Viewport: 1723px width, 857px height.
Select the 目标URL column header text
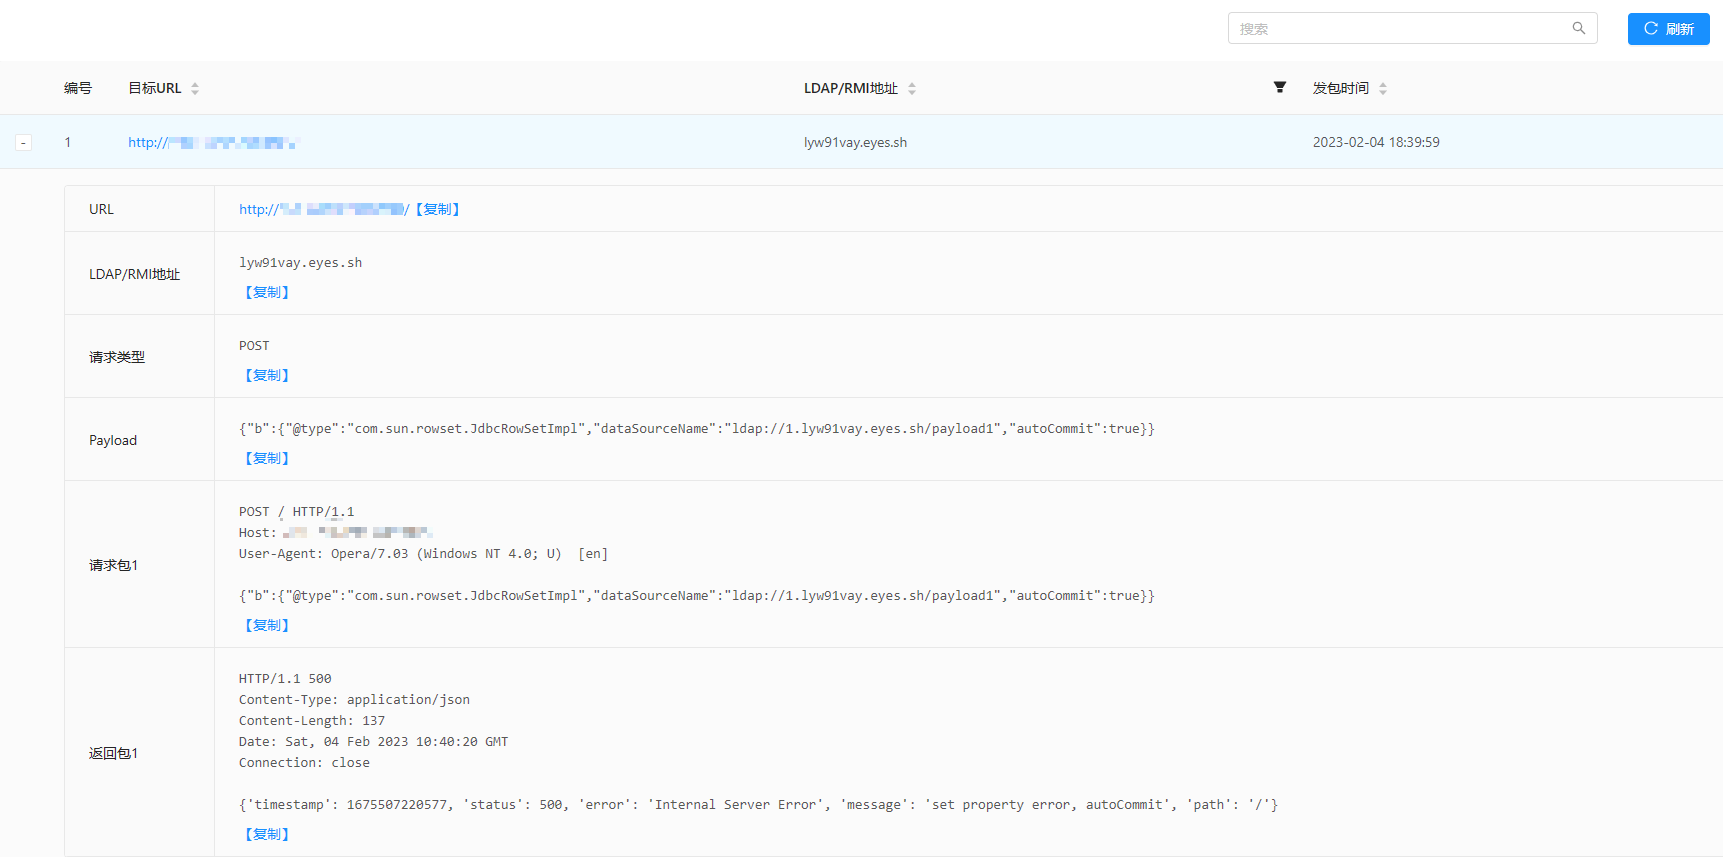[x=155, y=88]
